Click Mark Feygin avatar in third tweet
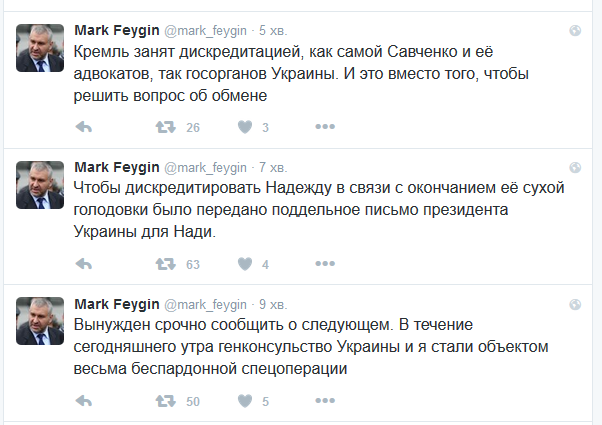This screenshot has width=602, height=425. [x=40, y=321]
